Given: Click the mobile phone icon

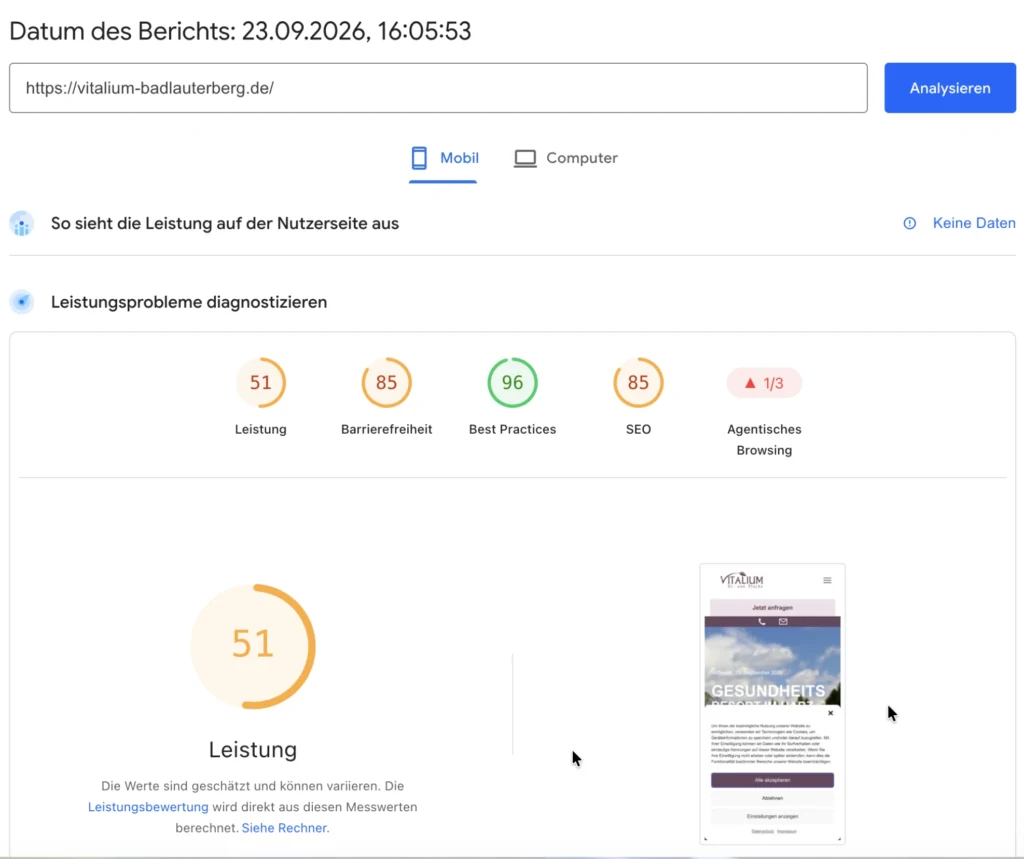Looking at the screenshot, I should click(419, 158).
